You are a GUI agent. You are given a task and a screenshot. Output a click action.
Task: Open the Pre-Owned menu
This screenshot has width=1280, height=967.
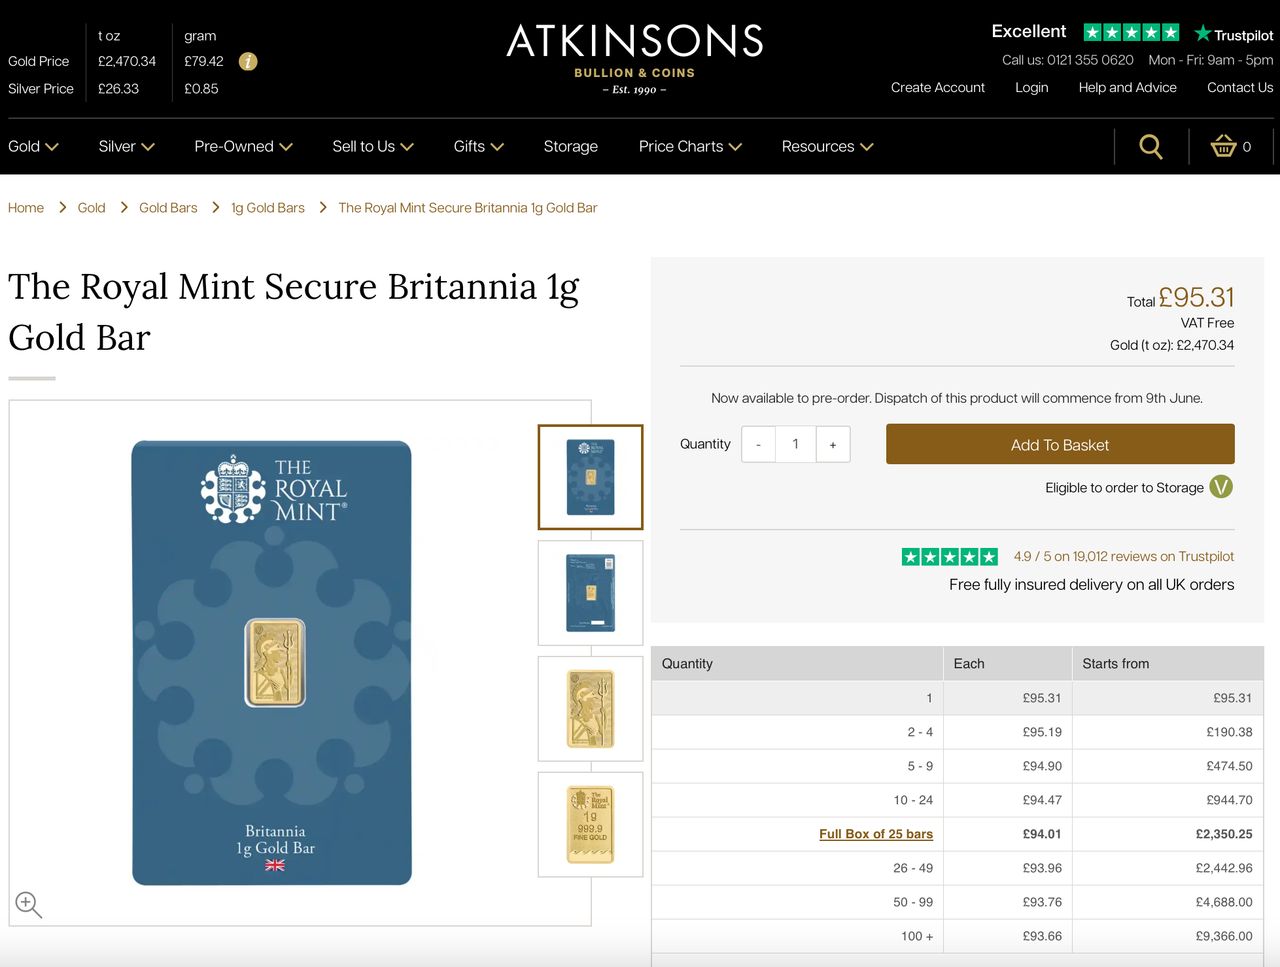(244, 147)
